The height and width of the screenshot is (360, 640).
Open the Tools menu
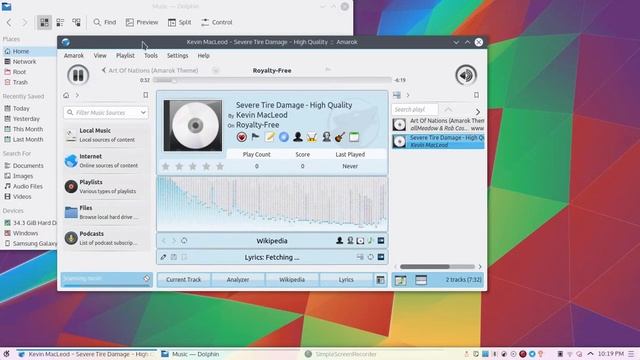pos(151,56)
